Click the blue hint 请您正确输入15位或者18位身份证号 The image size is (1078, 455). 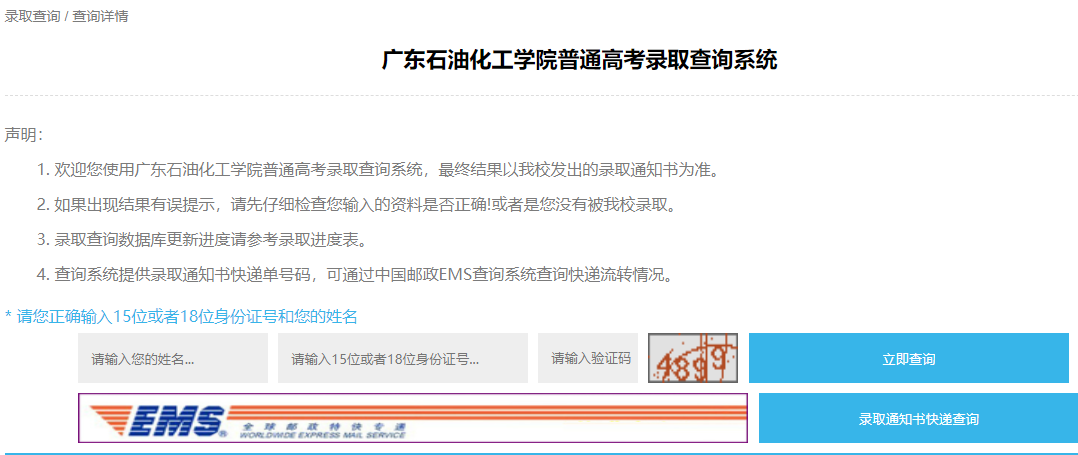182,317
